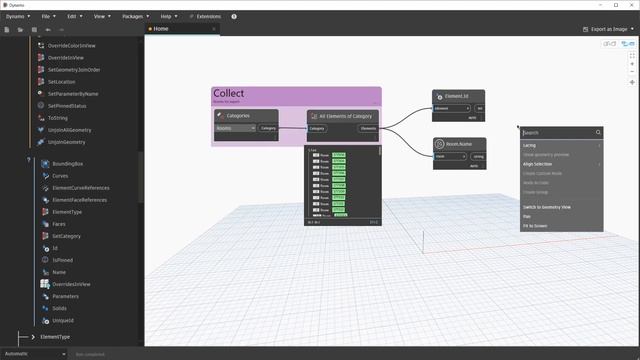This screenshot has width=640, height=360.
Task: Click the New file toolbar icon
Action: tap(7, 30)
